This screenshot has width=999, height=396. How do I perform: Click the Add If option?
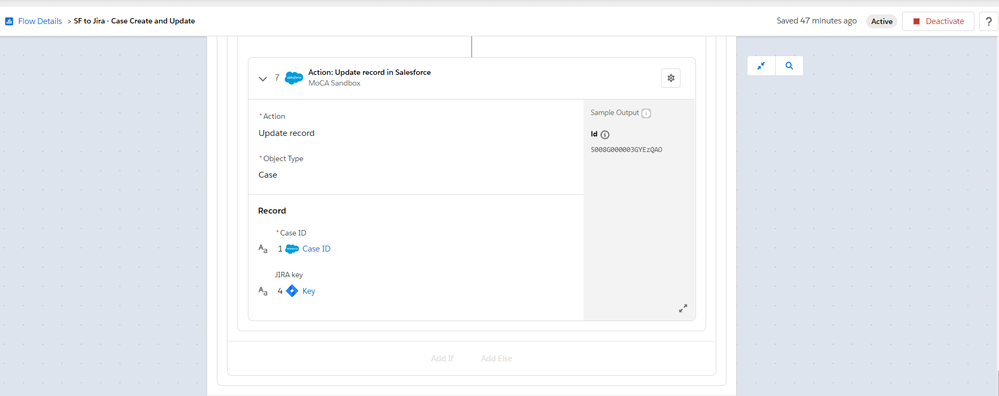(442, 358)
